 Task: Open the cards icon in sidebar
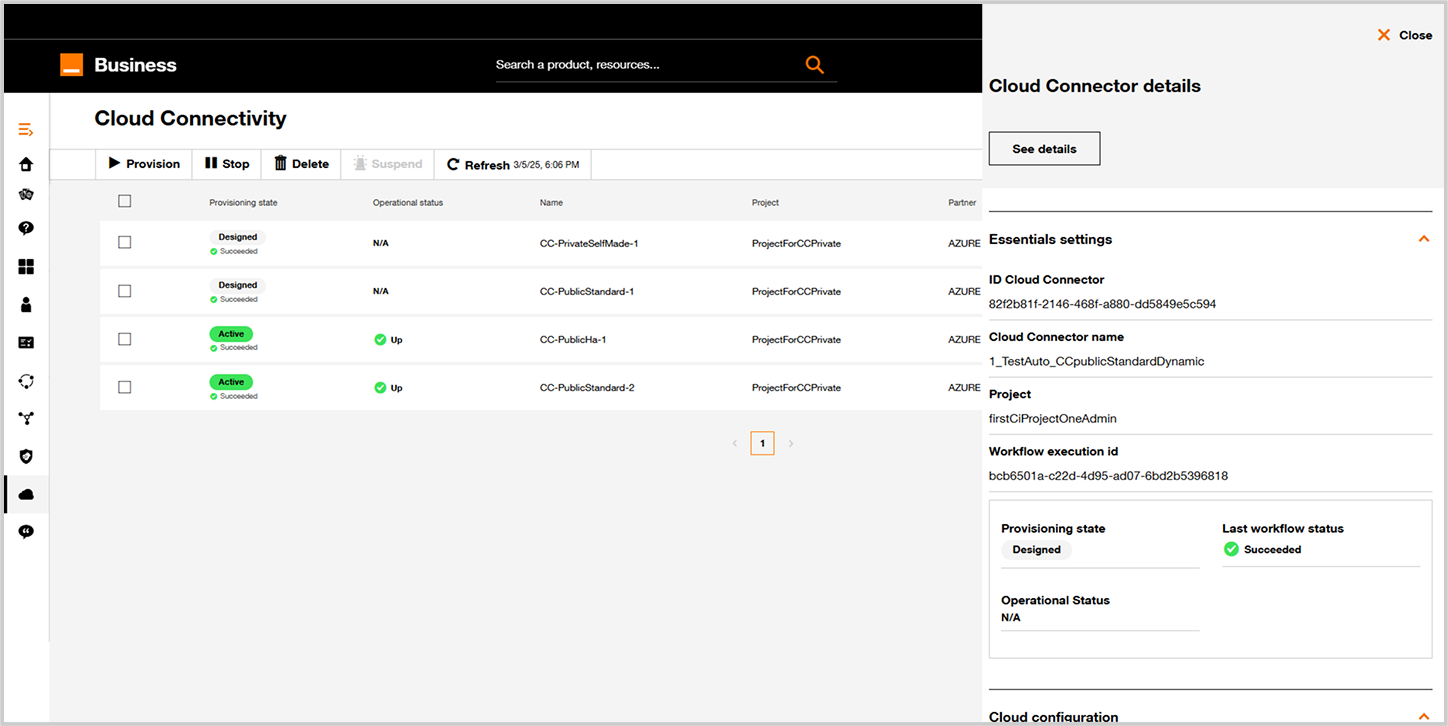click(x=26, y=195)
